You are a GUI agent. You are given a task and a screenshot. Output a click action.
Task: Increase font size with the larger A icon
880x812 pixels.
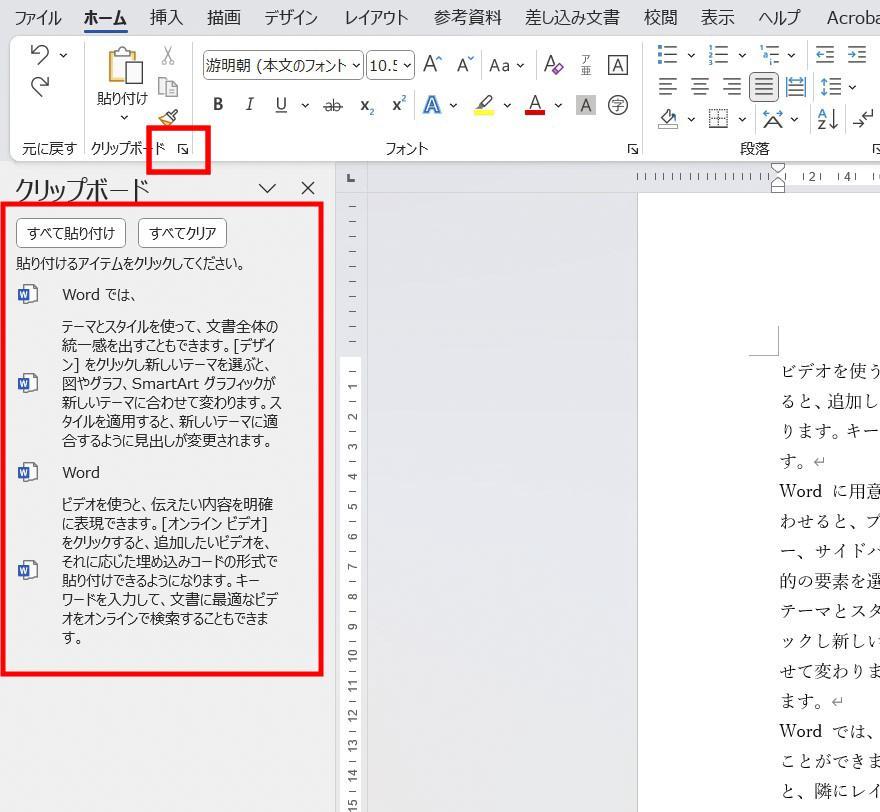point(432,65)
